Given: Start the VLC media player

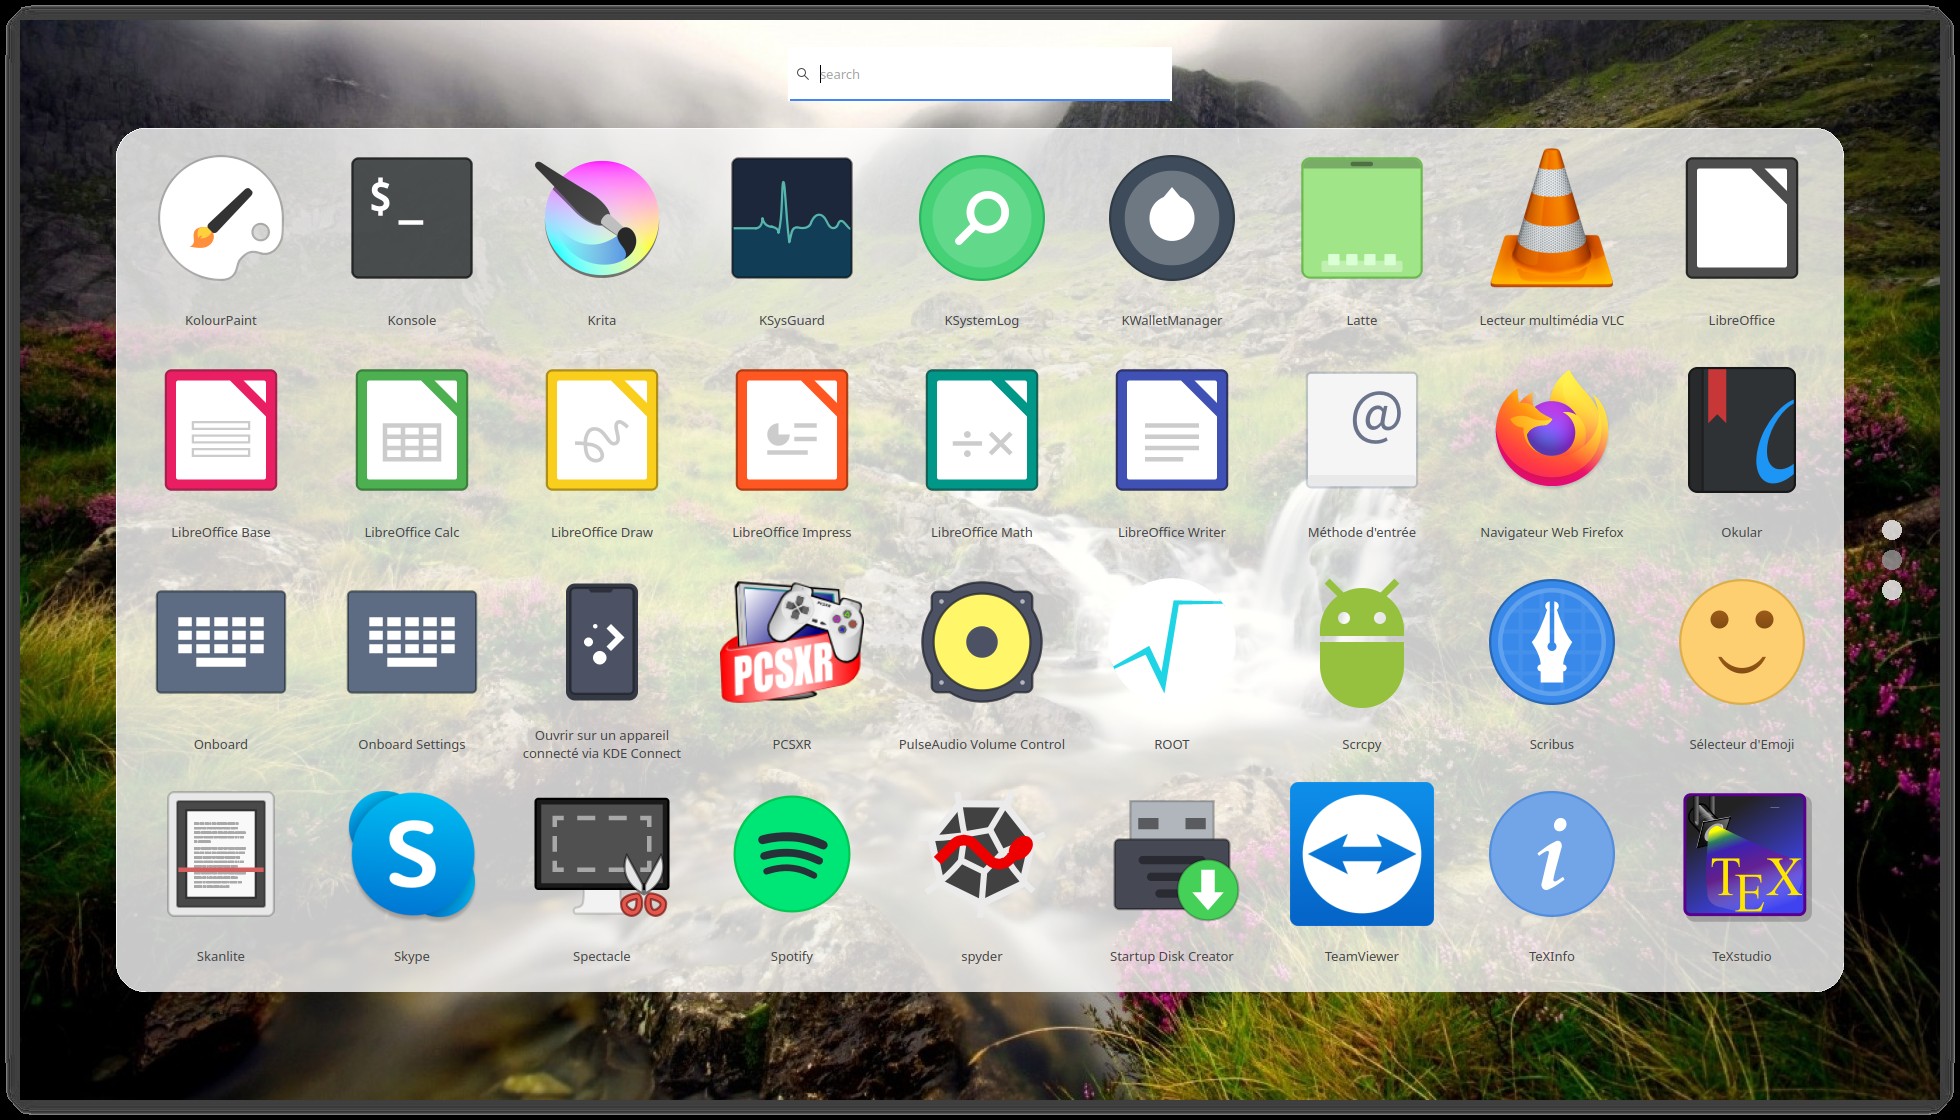Looking at the screenshot, I should (x=1551, y=218).
